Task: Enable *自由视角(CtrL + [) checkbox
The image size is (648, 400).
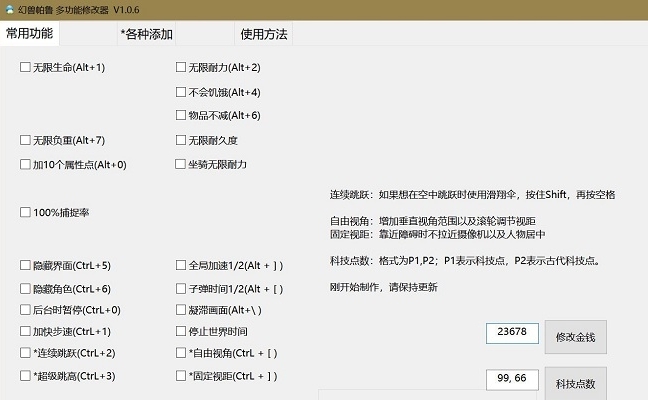Action: pyautogui.click(x=181, y=352)
